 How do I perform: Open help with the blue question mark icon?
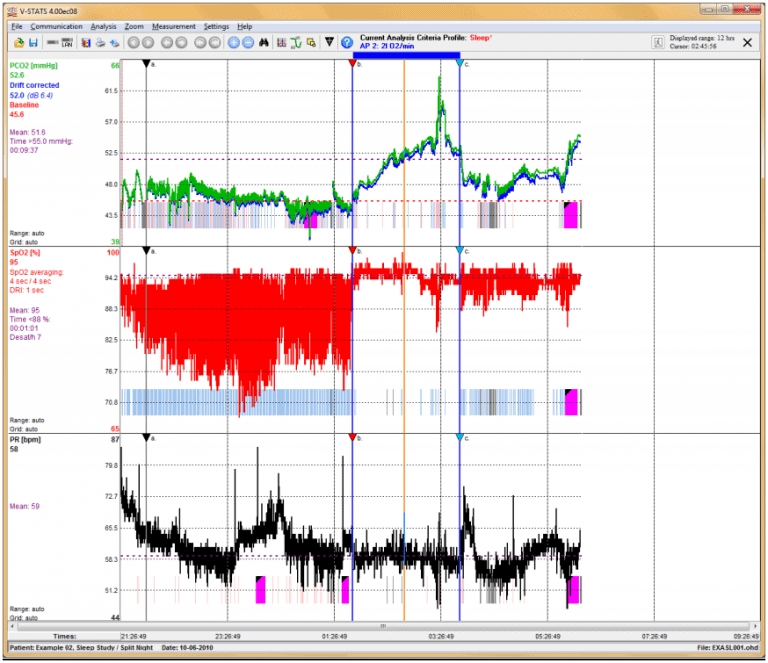tap(347, 43)
